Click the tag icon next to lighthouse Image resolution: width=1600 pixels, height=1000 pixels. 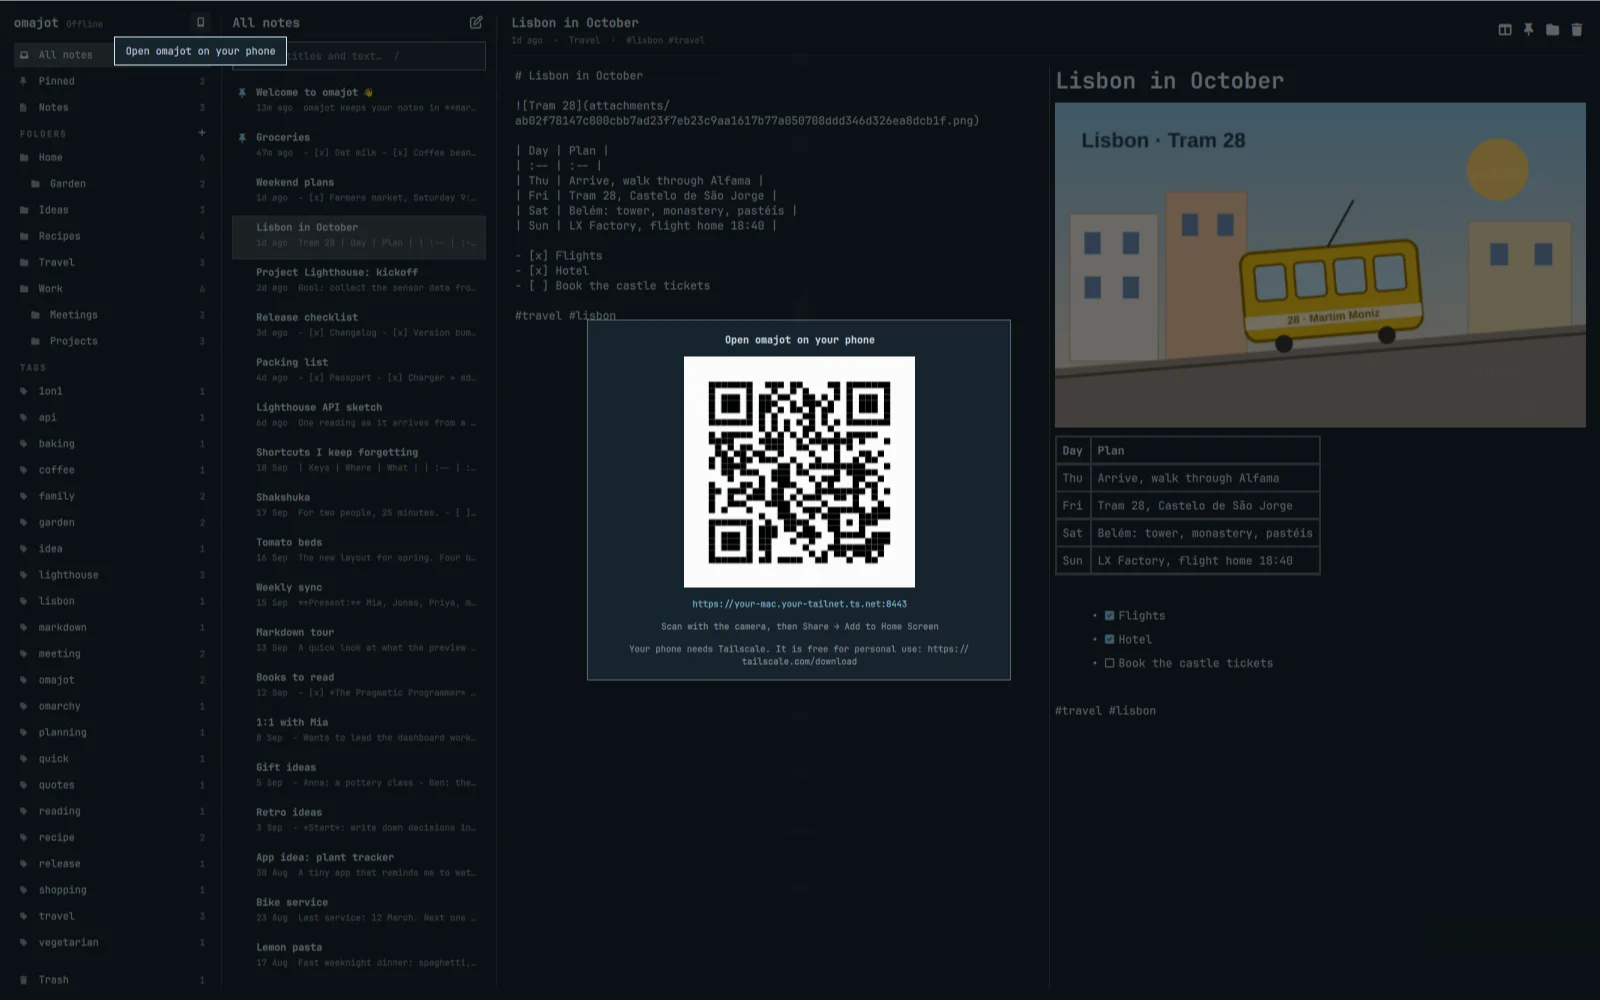(24, 575)
